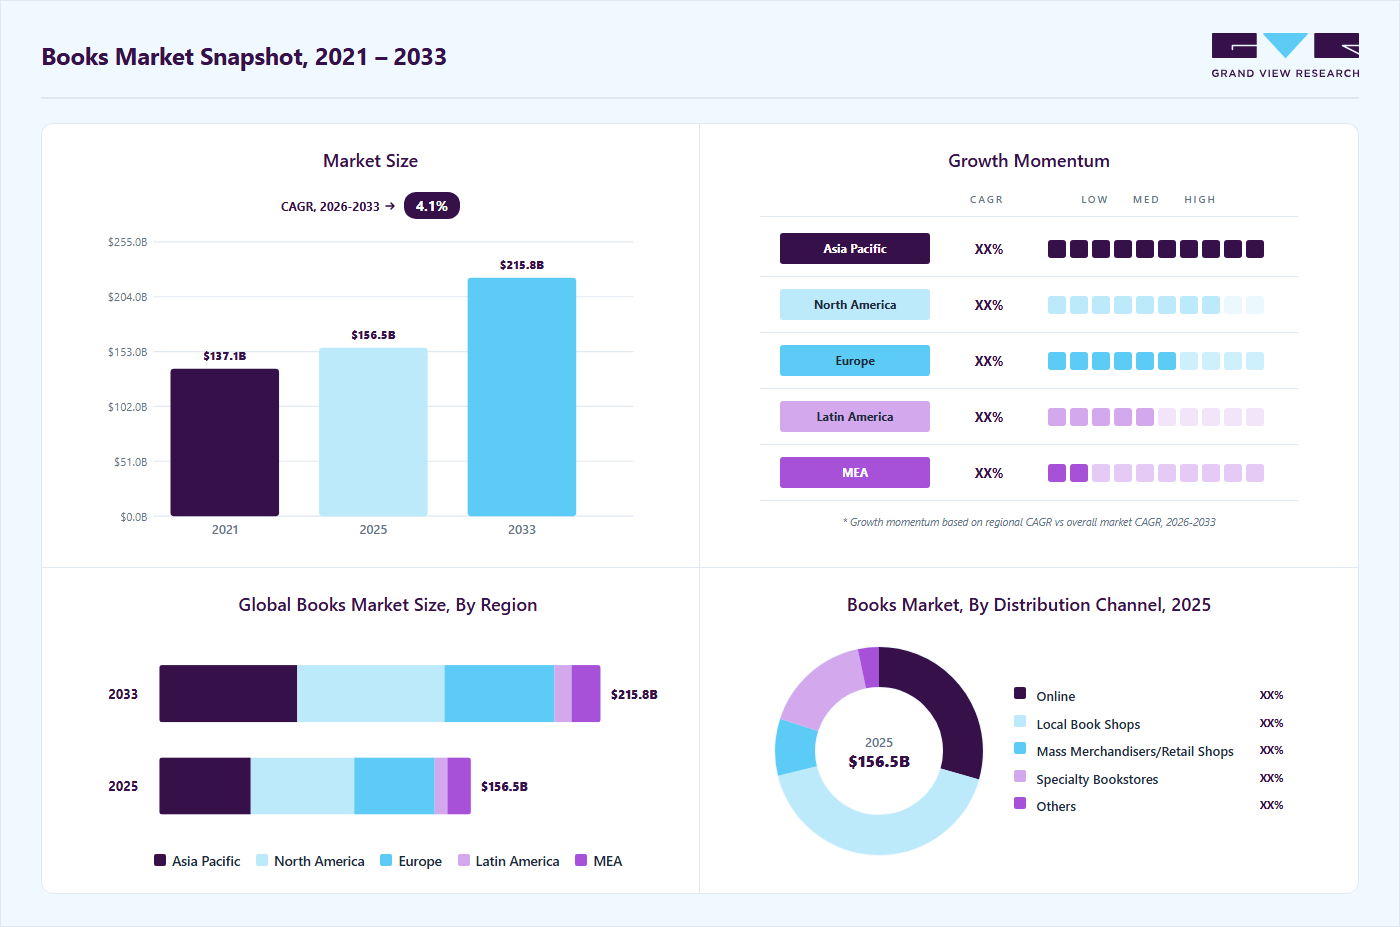Click the Europe region label in Growth Momentum

[855, 361]
